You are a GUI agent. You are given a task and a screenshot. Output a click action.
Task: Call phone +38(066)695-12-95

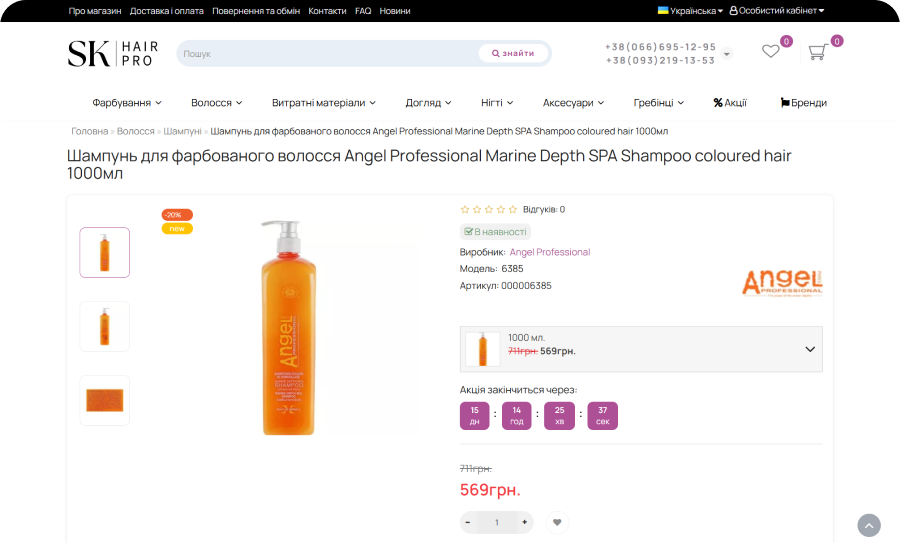point(660,47)
